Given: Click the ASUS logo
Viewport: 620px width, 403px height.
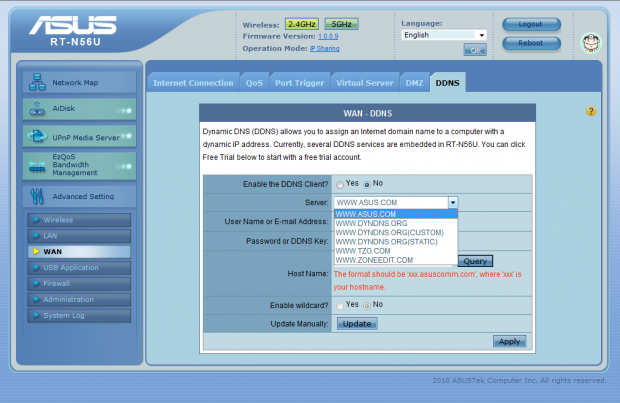Looking at the screenshot, I should [73, 25].
